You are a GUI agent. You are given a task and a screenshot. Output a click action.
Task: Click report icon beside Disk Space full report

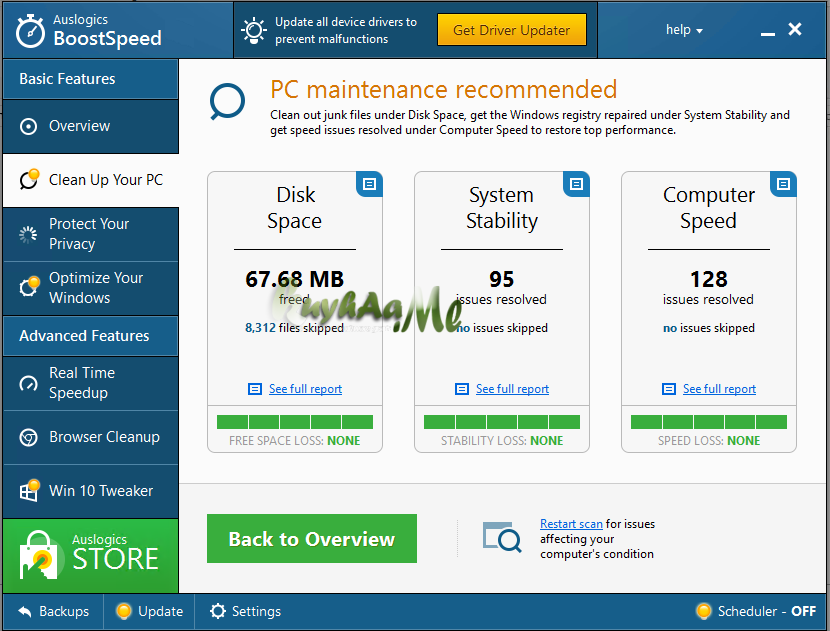(x=255, y=389)
